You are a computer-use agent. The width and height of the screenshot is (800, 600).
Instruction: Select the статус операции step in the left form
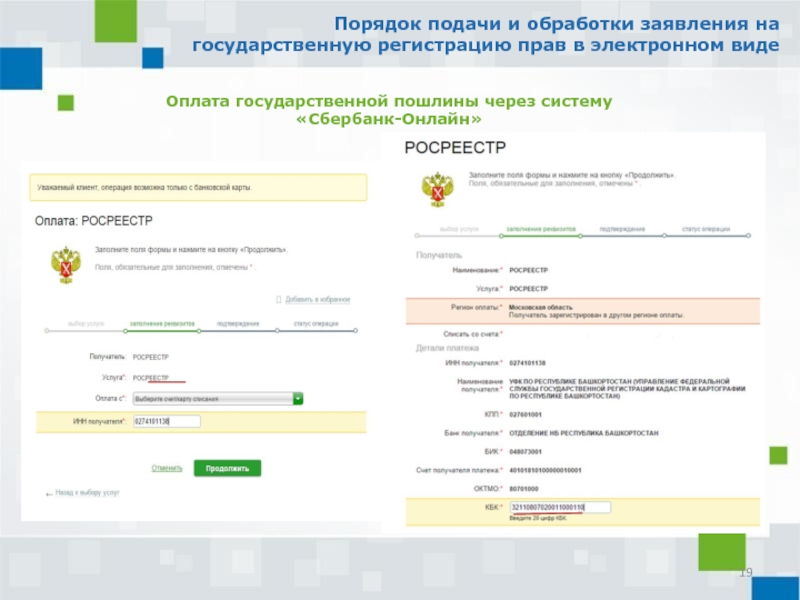[x=316, y=323]
